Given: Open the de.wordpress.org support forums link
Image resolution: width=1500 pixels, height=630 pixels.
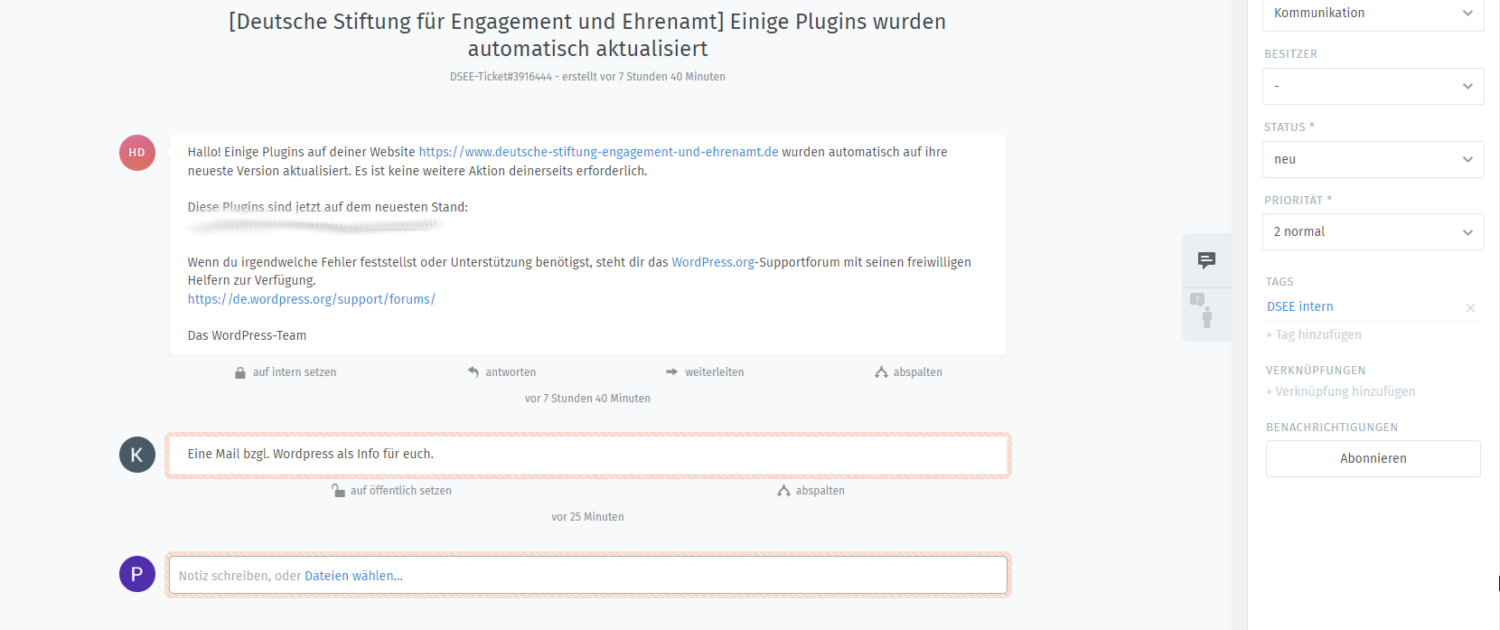Looking at the screenshot, I should point(311,299).
